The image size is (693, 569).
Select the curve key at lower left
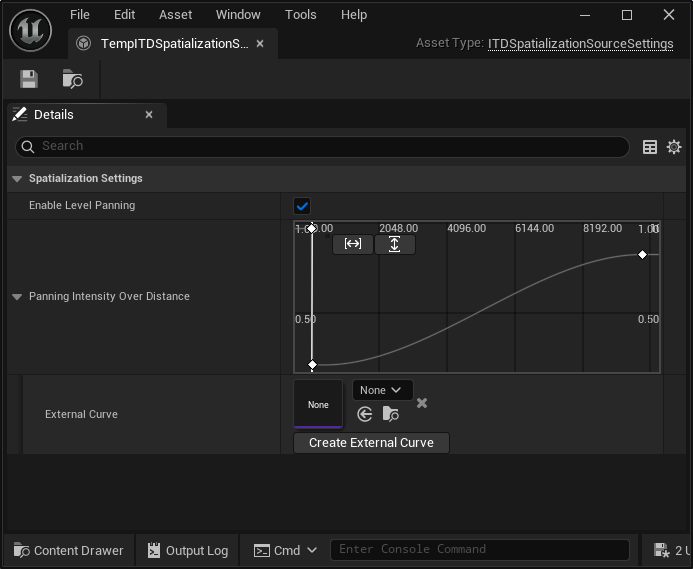click(312, 365)
